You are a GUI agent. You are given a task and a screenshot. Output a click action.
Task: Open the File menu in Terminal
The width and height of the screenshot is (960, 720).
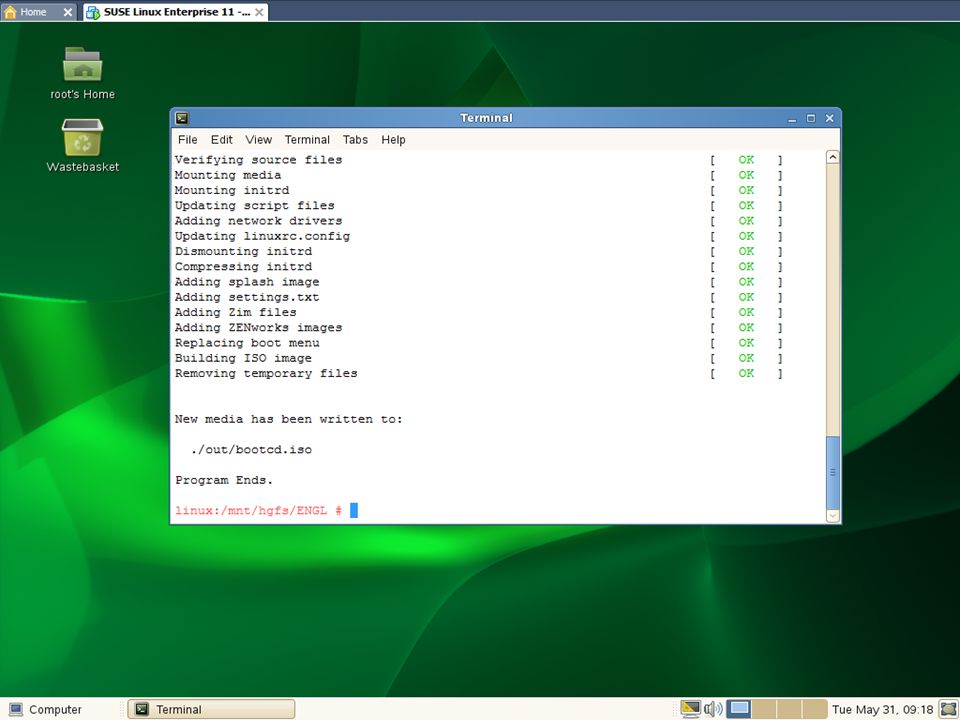(x=187, y=140)
